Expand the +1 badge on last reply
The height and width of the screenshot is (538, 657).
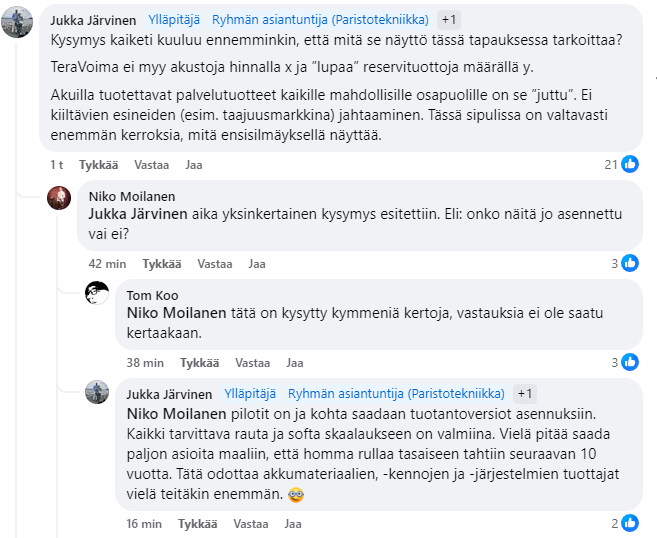[526, 393]
